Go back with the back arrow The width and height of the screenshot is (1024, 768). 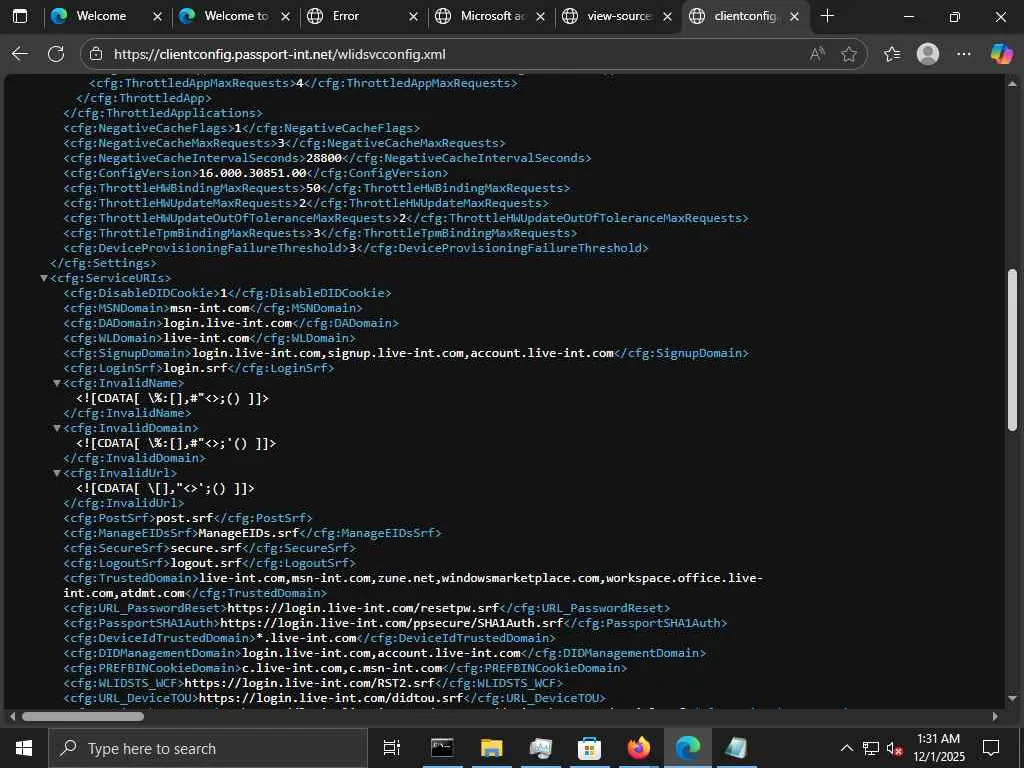pyautogui.click(x=20, y=54)
